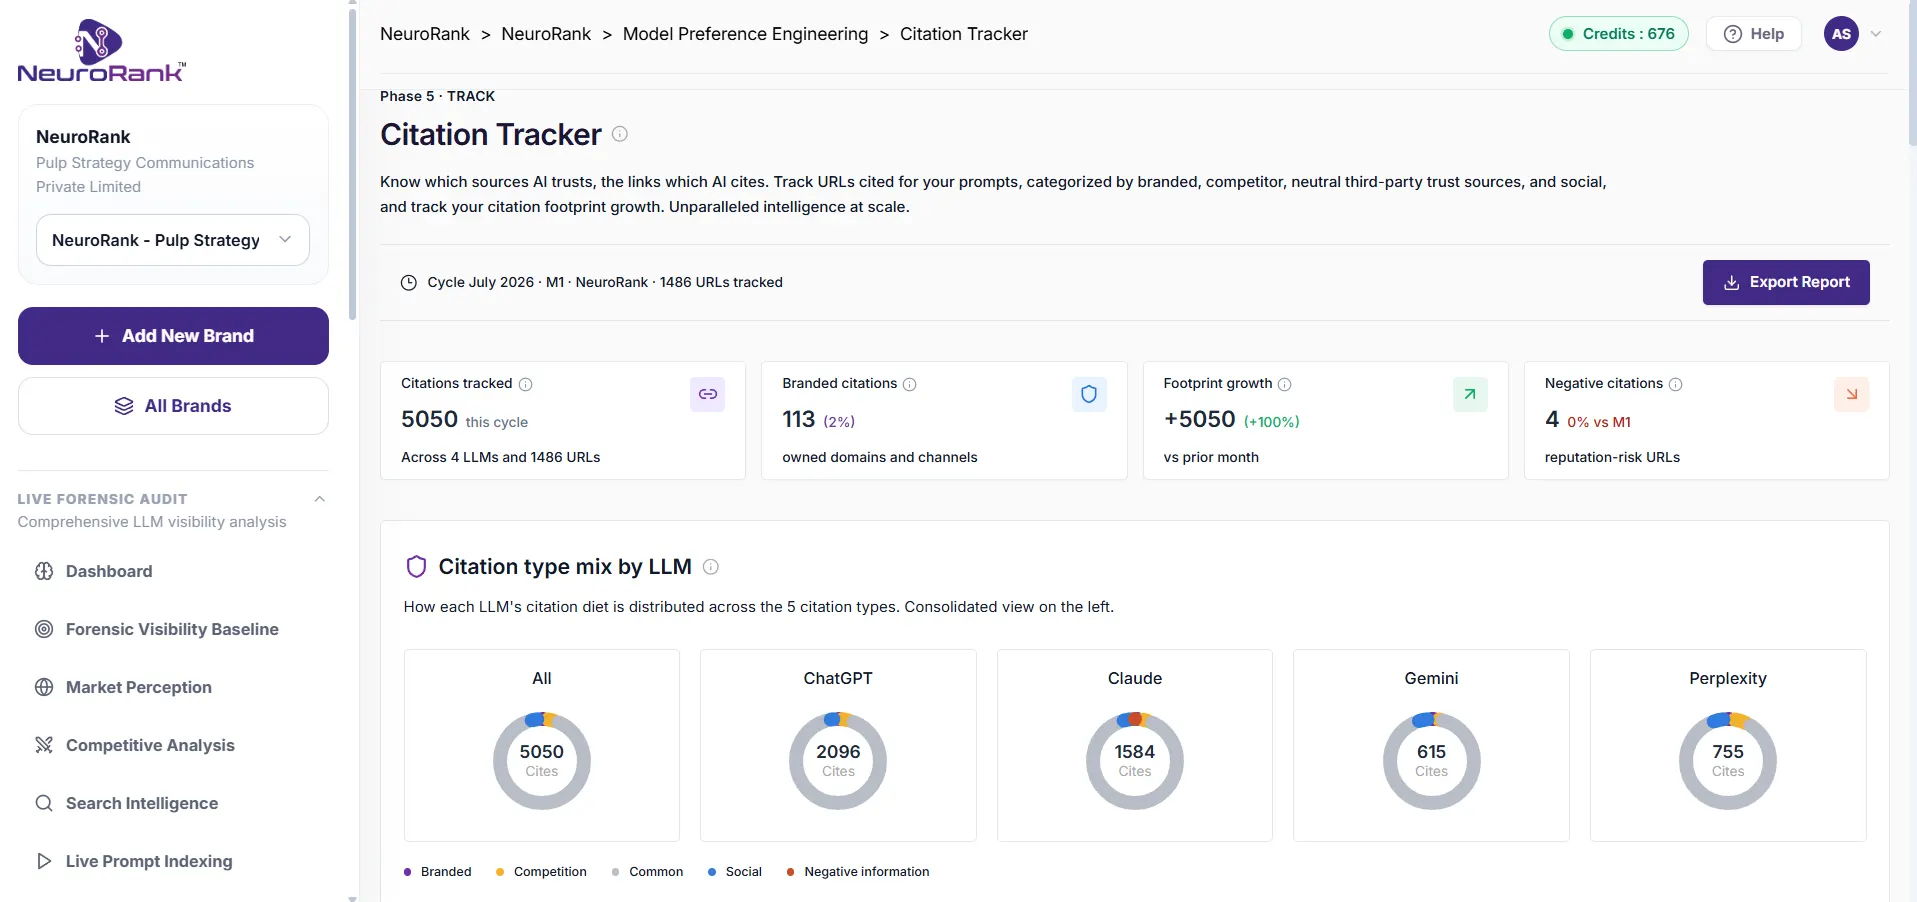Click the layers icon in All Brands button
Screen dimensions: 1917x902
click(x=124, y=406)
